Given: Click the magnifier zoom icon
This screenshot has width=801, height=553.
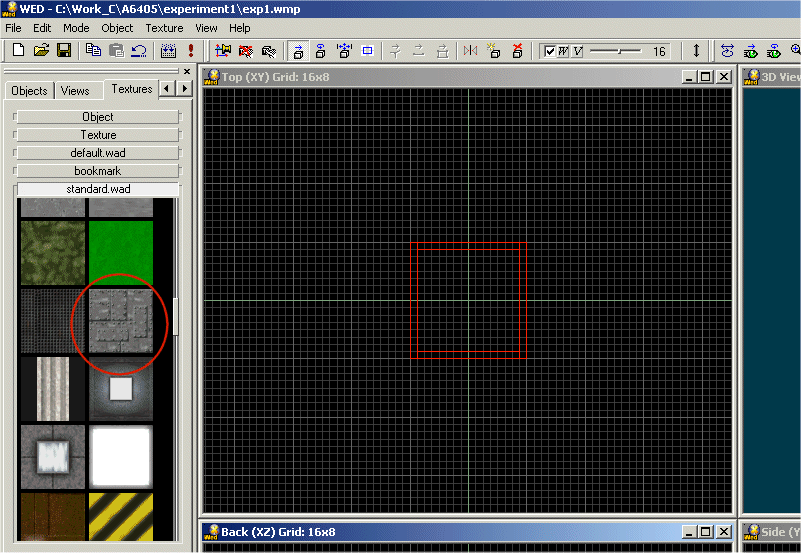Looking at the screenshot, I should tap(795, 50).
